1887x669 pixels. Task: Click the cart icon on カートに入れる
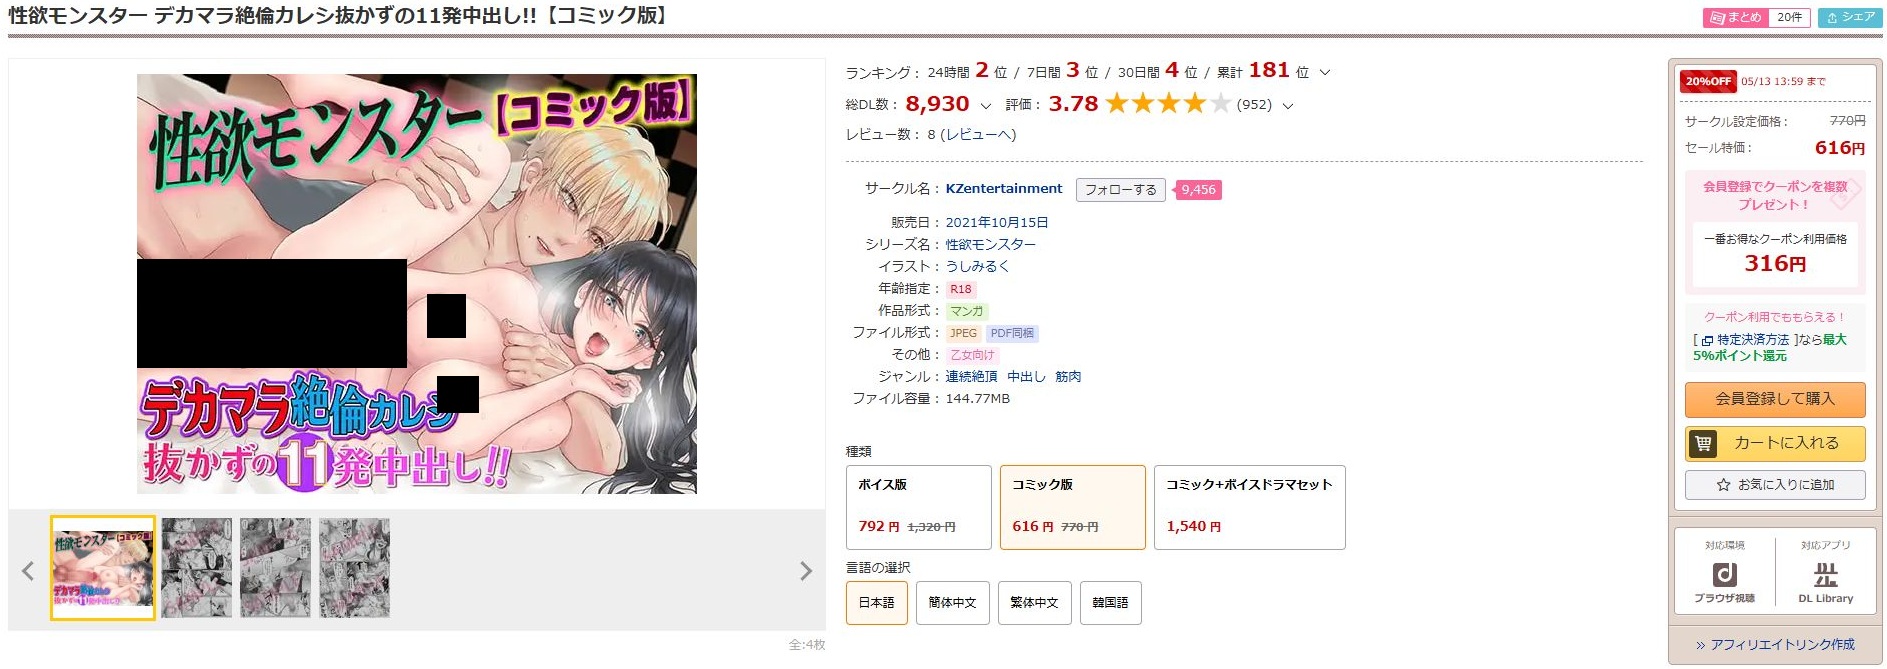1703,443
